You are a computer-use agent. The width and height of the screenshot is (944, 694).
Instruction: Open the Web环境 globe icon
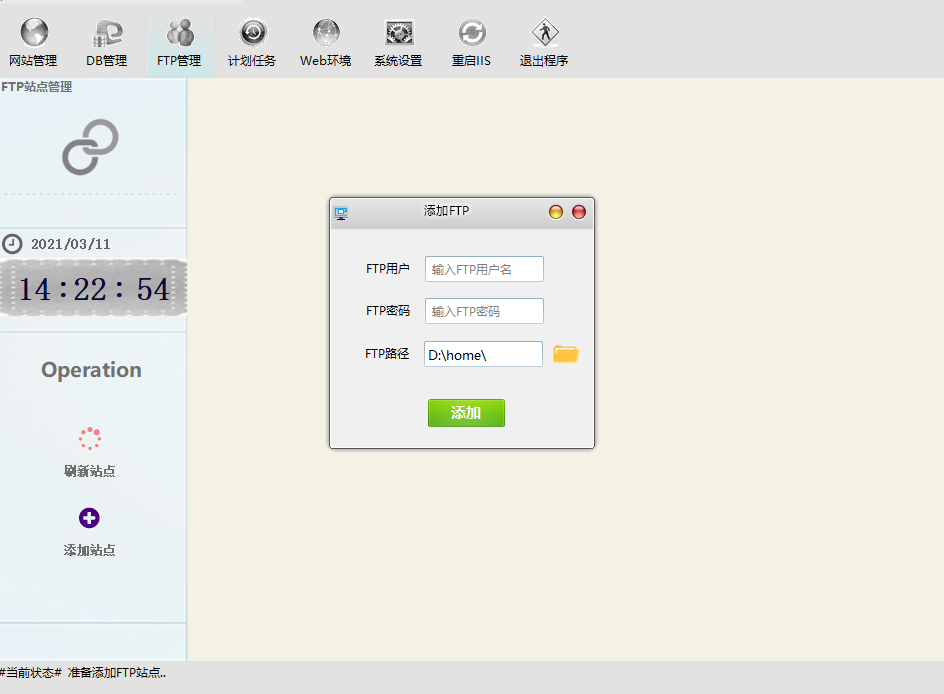pyautogui.click(x=326, y=33)
